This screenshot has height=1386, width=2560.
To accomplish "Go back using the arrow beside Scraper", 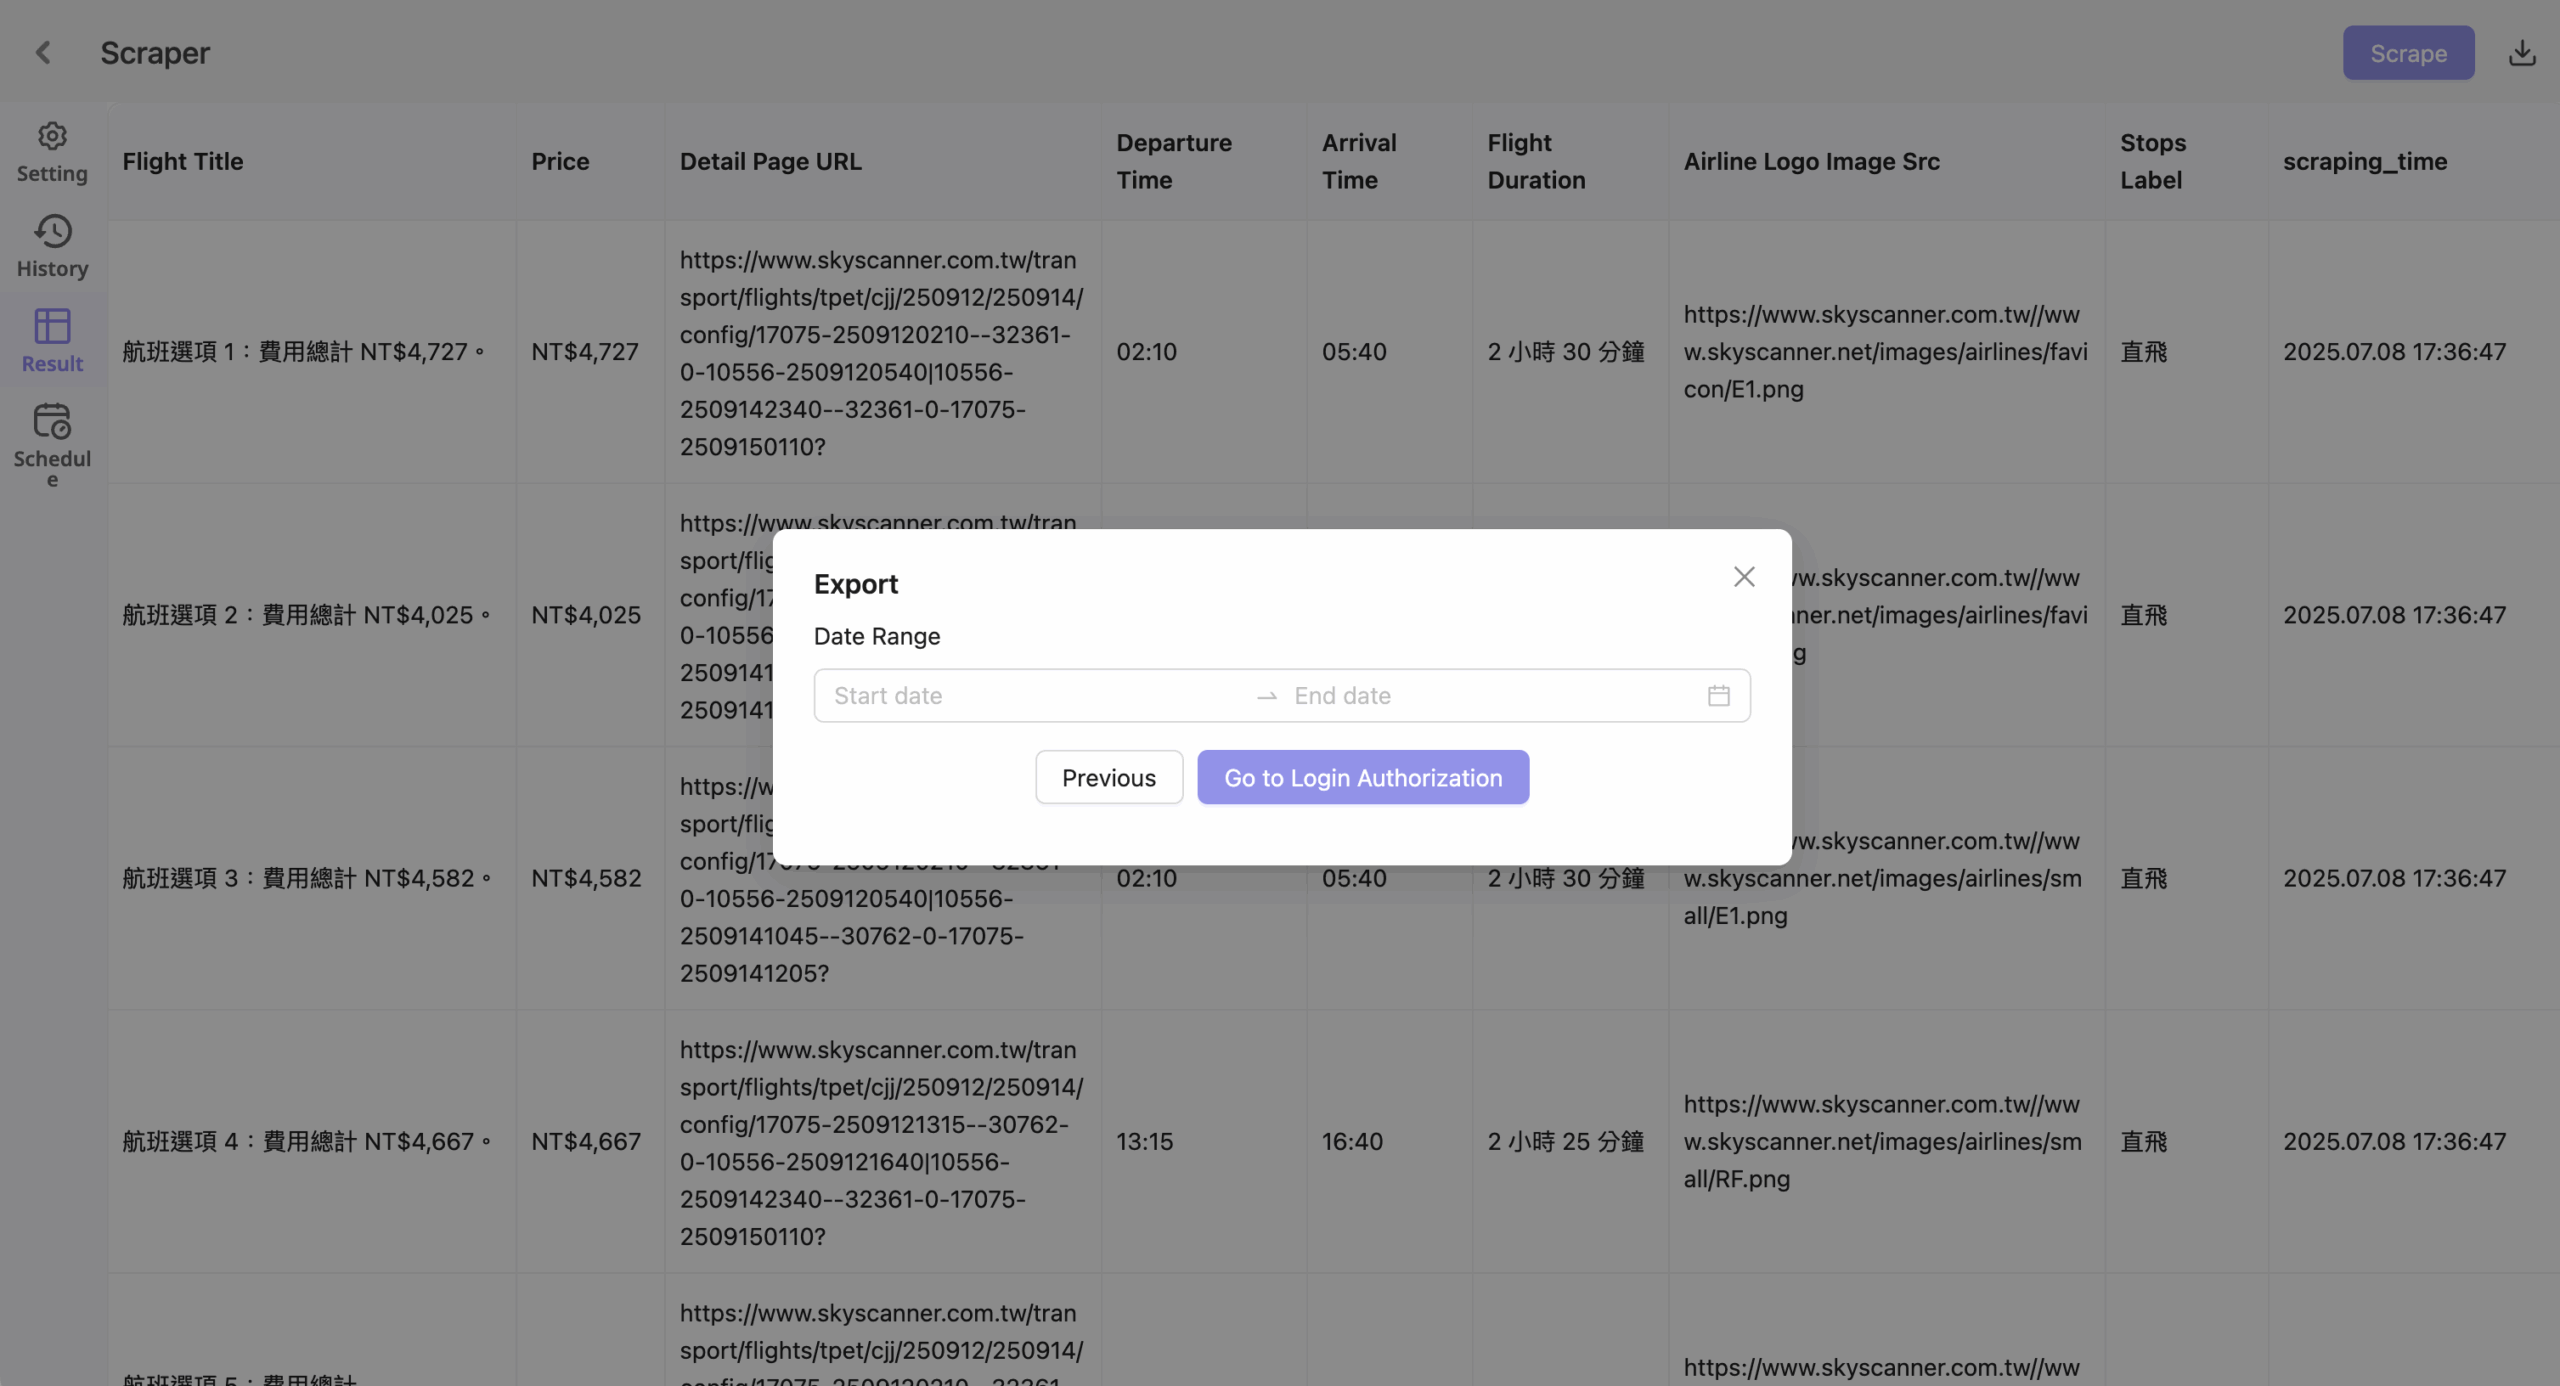I will pos(43,52).
